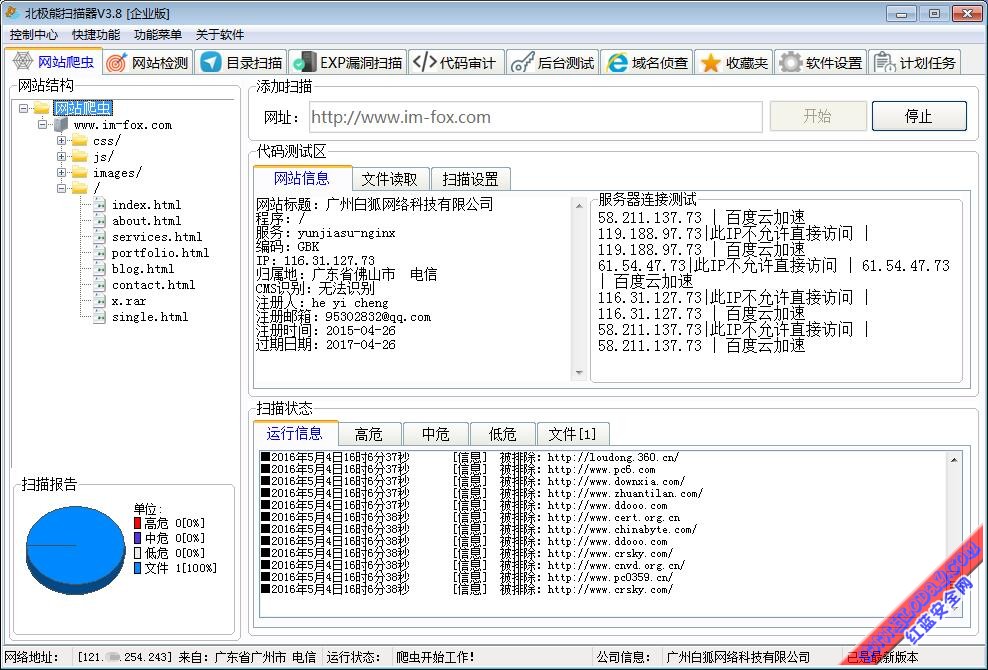
Task: Switch to the 文件读取 tab
Action: (x=390, y=179)
